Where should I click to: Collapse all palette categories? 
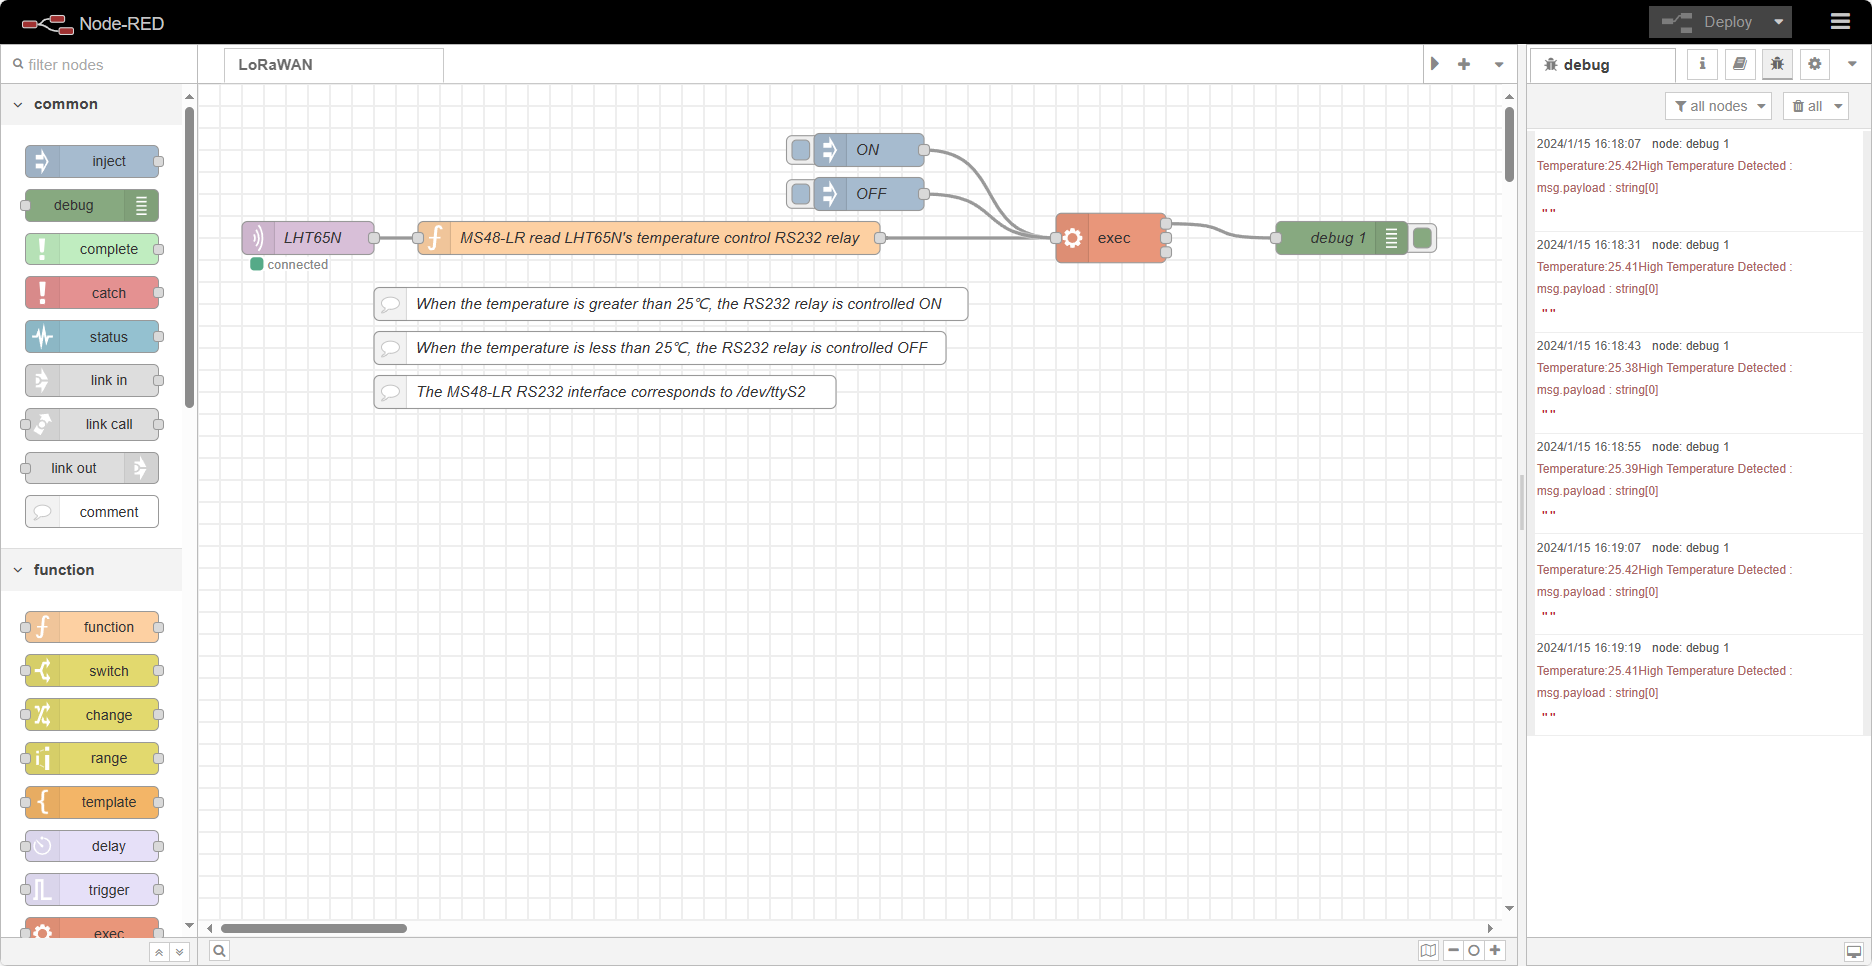click(x=159, y=952)
